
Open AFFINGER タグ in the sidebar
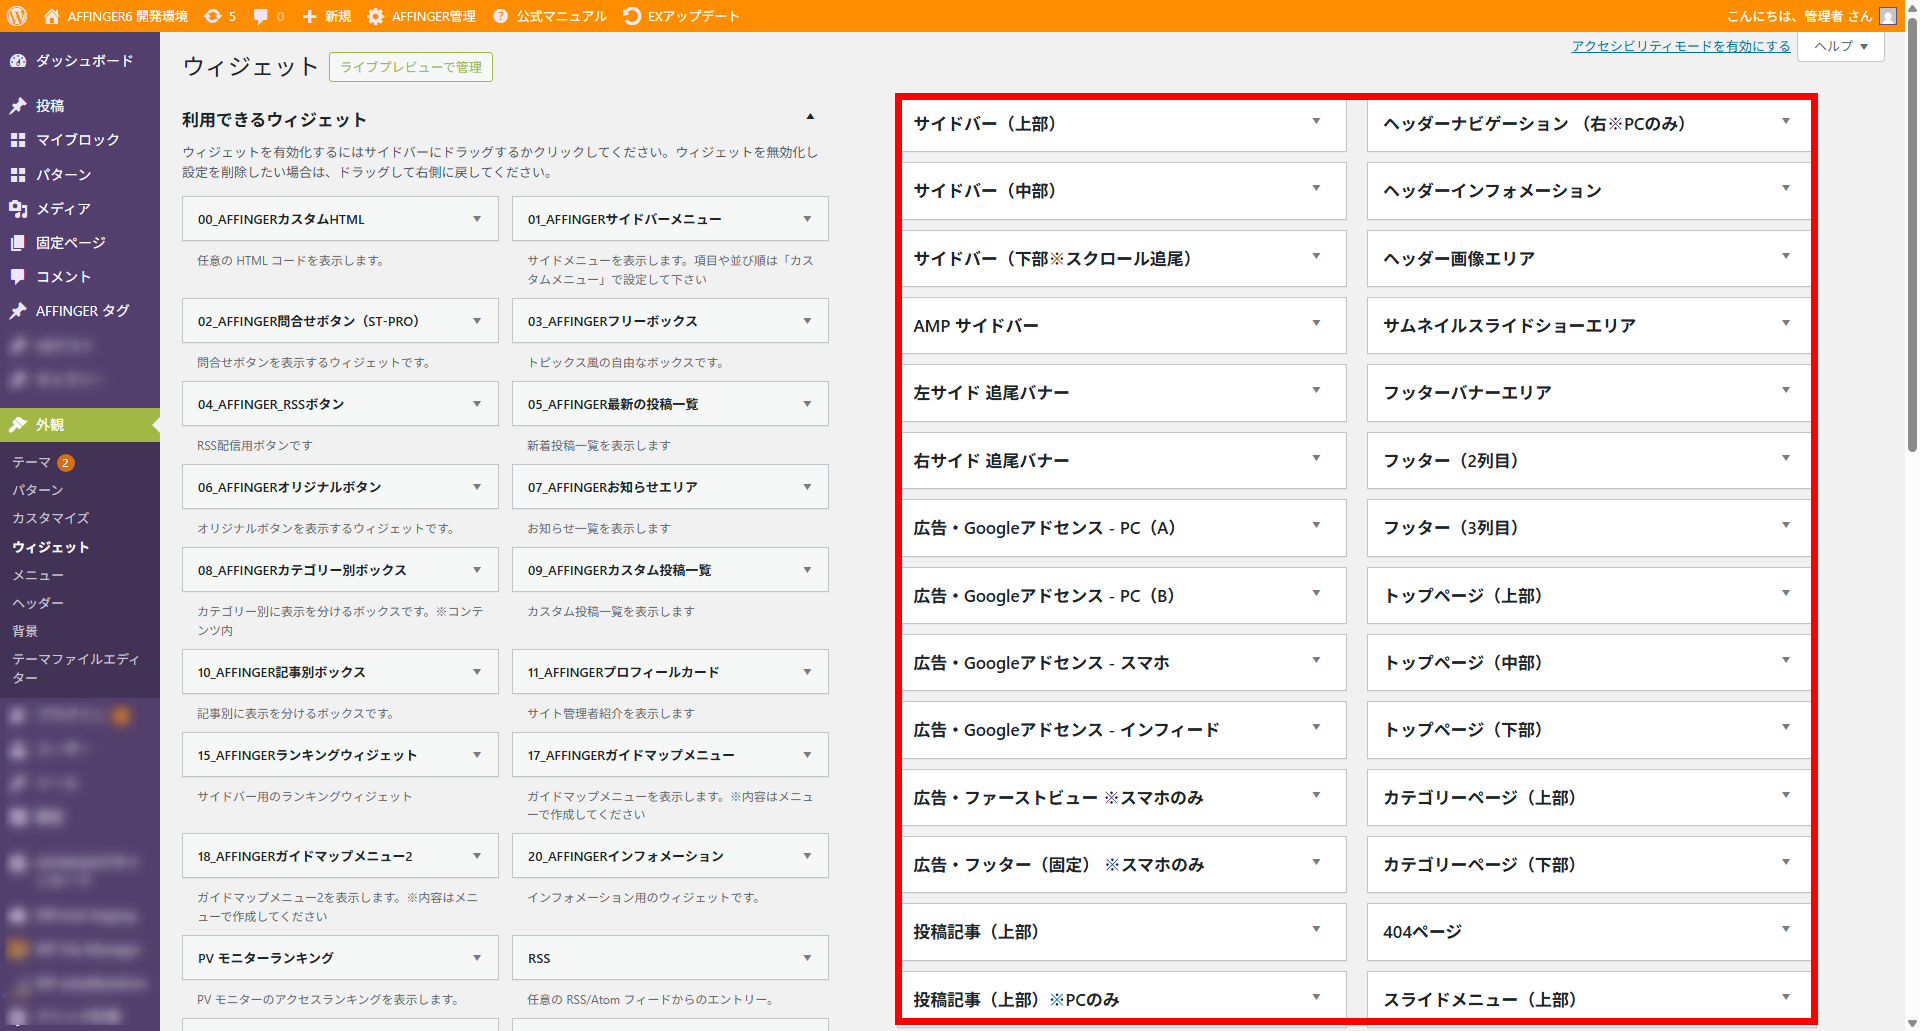pos(80,311)
